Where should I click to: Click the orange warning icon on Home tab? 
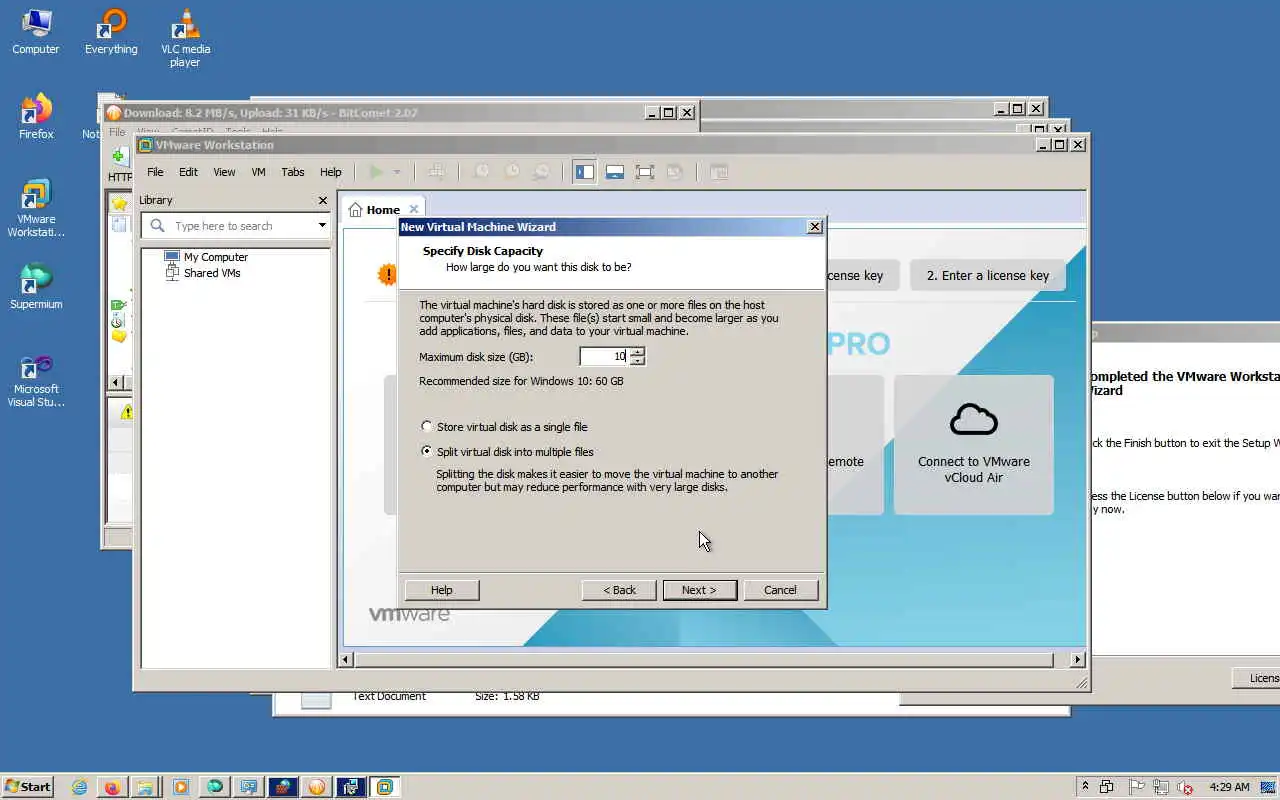pyautogui.click(x=387, y=274)
